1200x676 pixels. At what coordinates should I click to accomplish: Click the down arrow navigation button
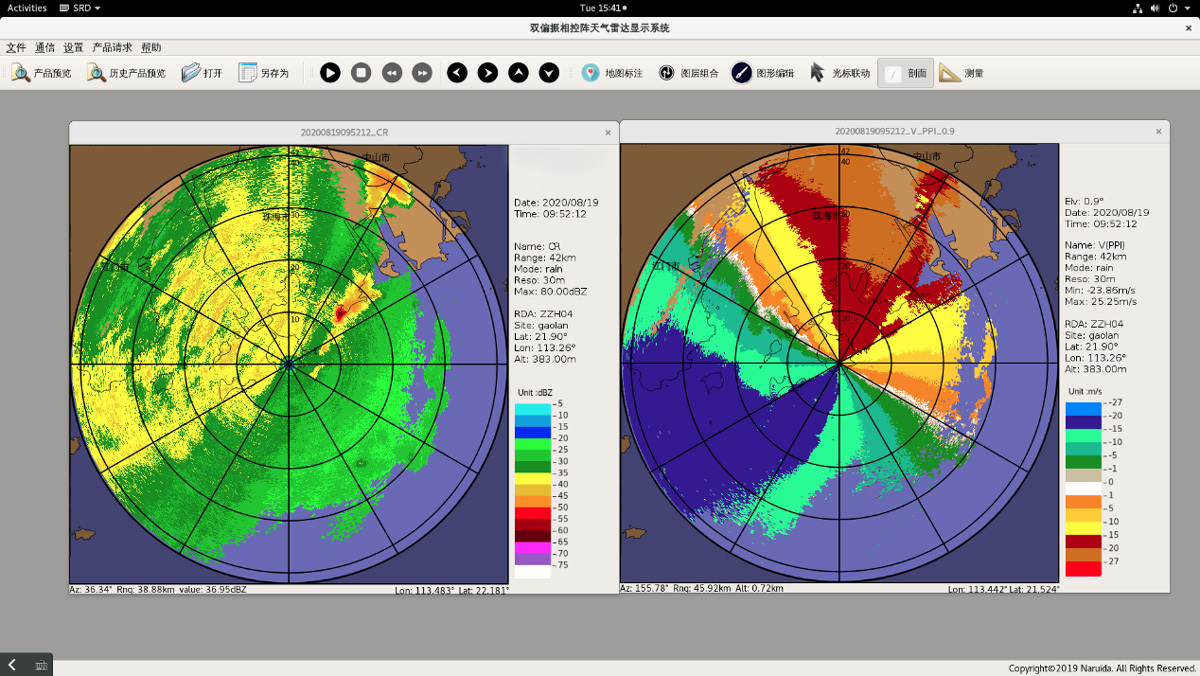pos(549,73)
